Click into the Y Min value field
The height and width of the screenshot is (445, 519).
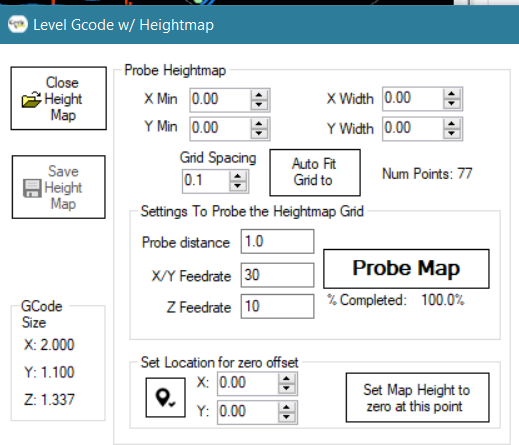point(220,128)
